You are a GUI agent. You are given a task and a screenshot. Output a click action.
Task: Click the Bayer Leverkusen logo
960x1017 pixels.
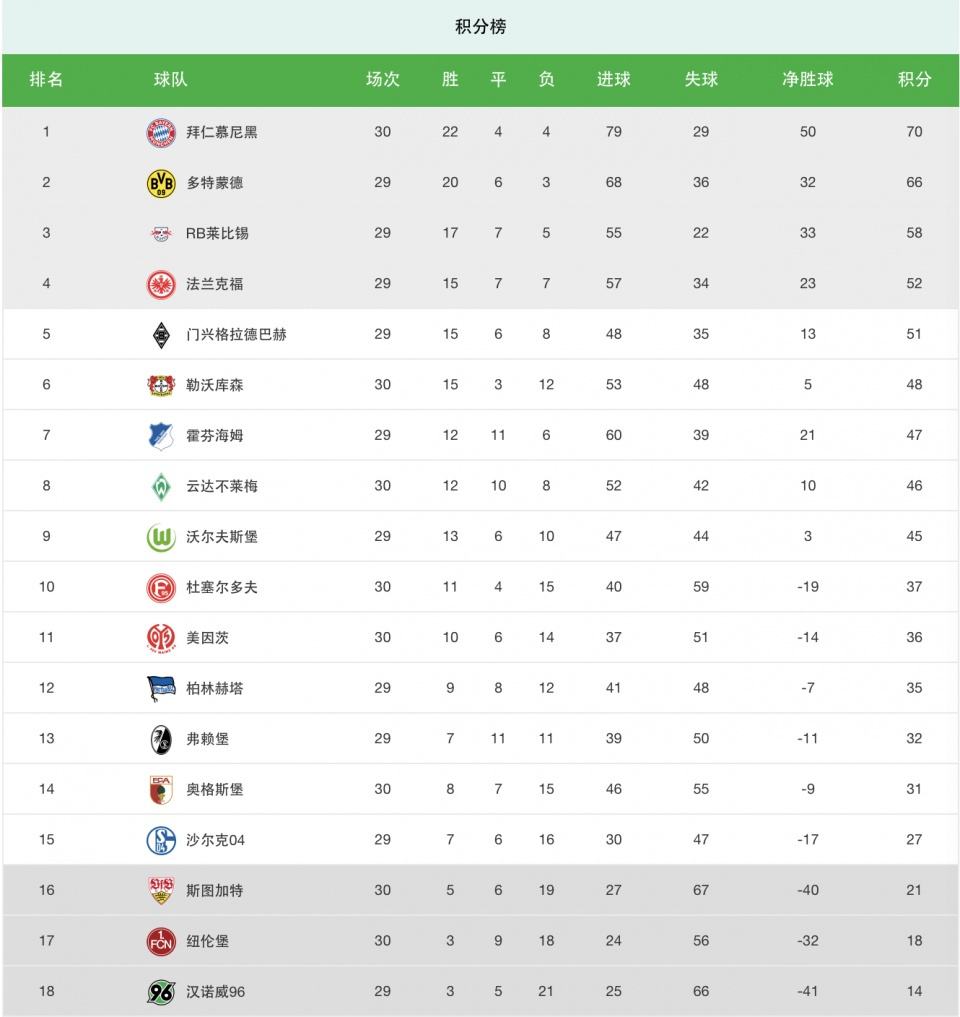pyautogui.click(x=161, y=385)
